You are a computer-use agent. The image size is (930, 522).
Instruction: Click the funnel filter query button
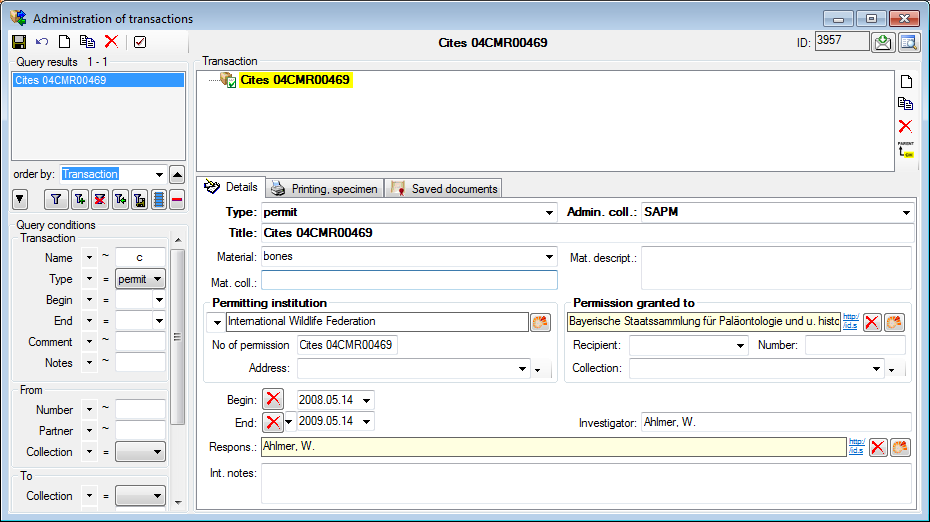tap(56, 200)
